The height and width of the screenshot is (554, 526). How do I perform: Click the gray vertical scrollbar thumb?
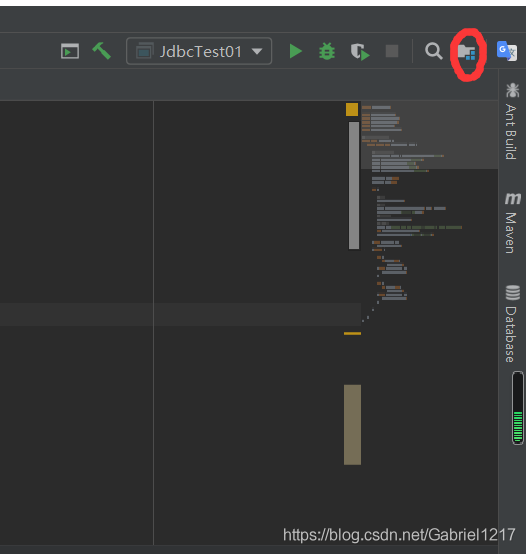pos(354,185)
